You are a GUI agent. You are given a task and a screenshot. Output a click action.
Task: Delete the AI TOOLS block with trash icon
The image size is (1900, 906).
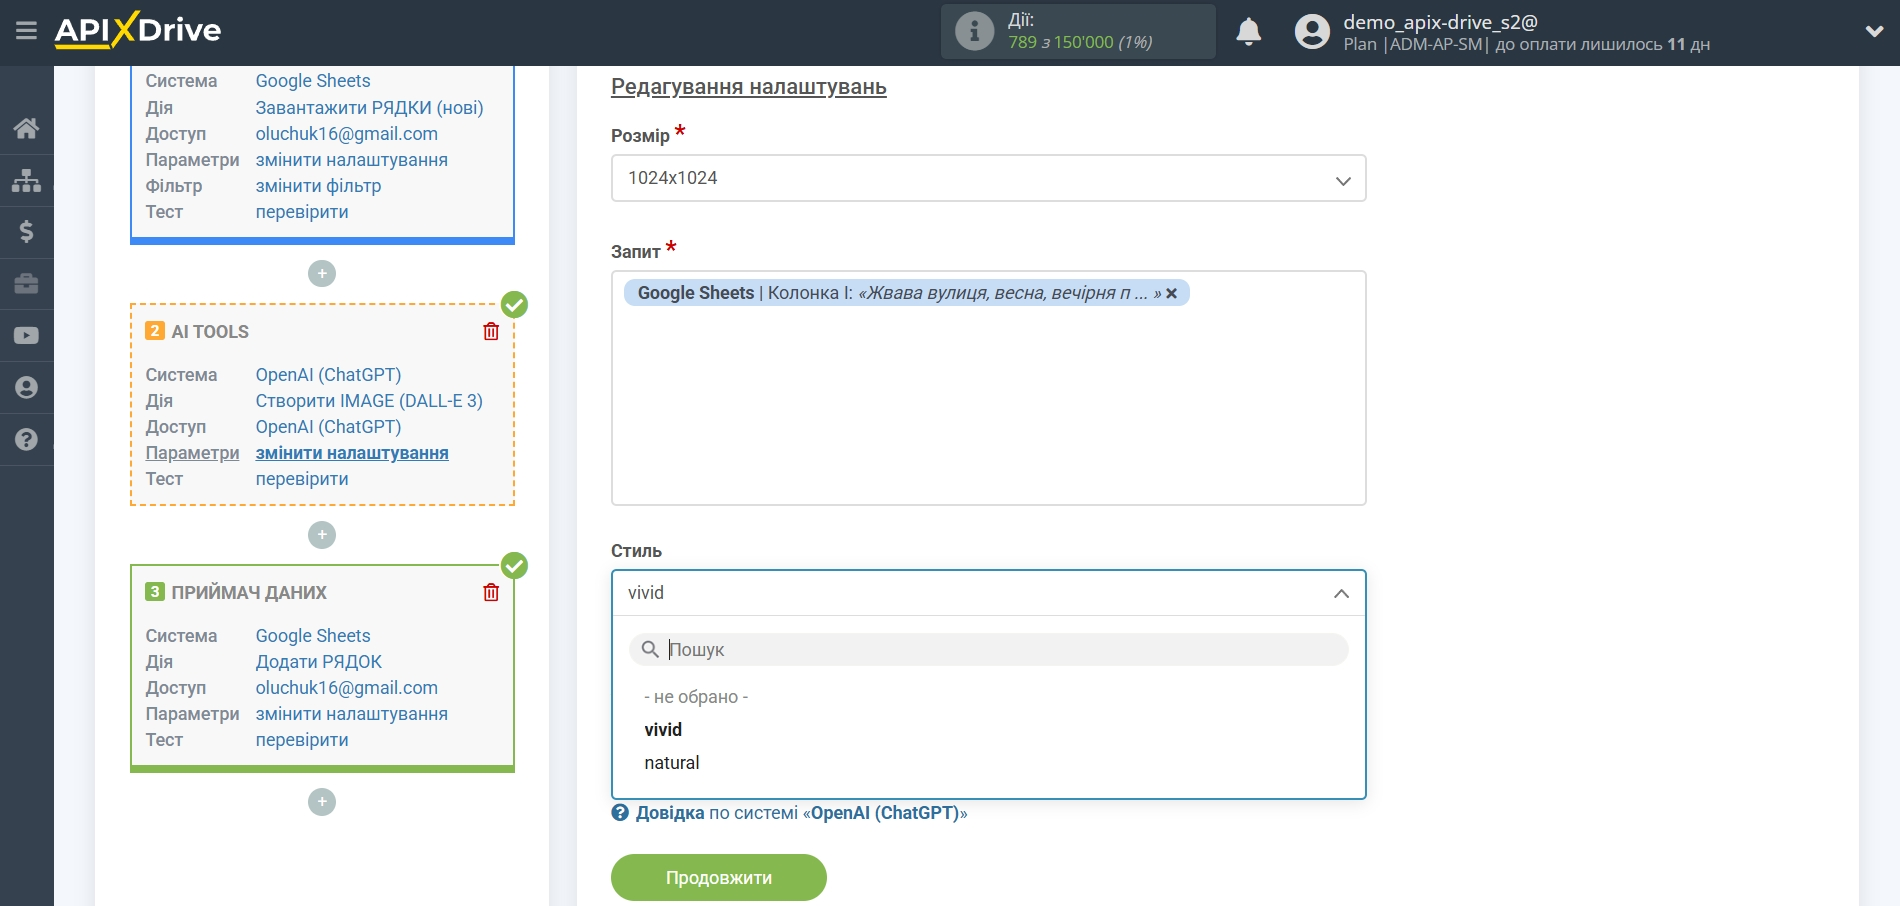coord(491,331)
